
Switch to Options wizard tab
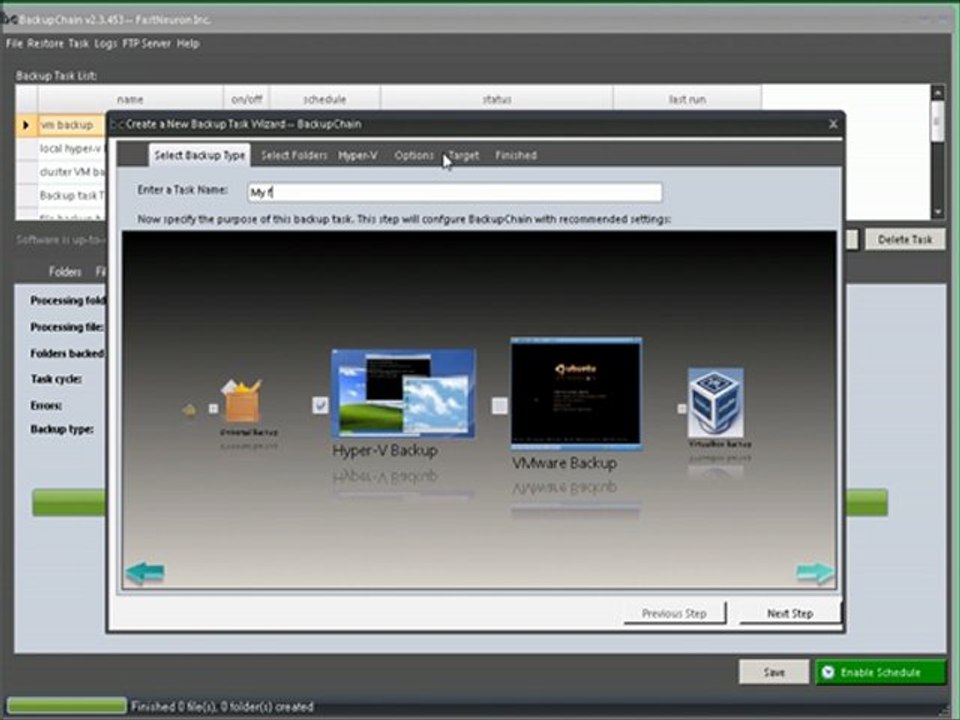(414, 156)
